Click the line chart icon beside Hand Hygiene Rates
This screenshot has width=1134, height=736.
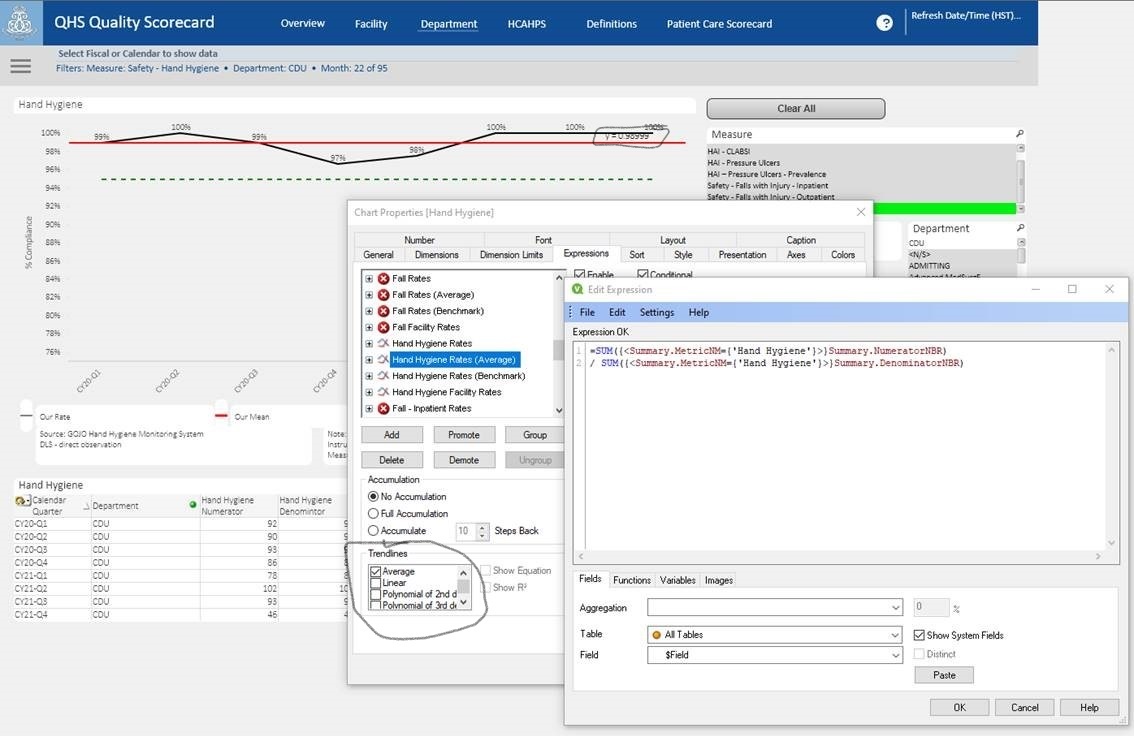(383, 343)
